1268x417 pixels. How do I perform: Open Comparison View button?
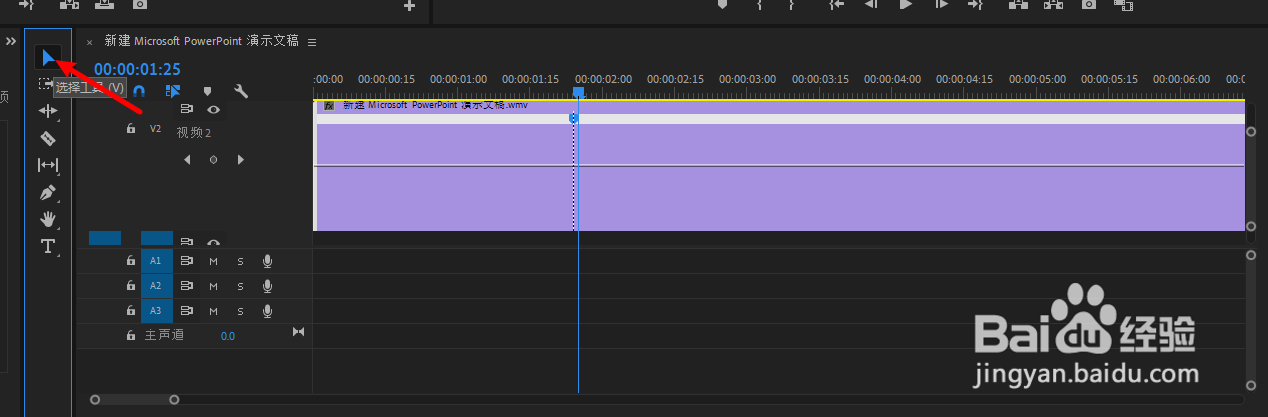click(1122, 5)
